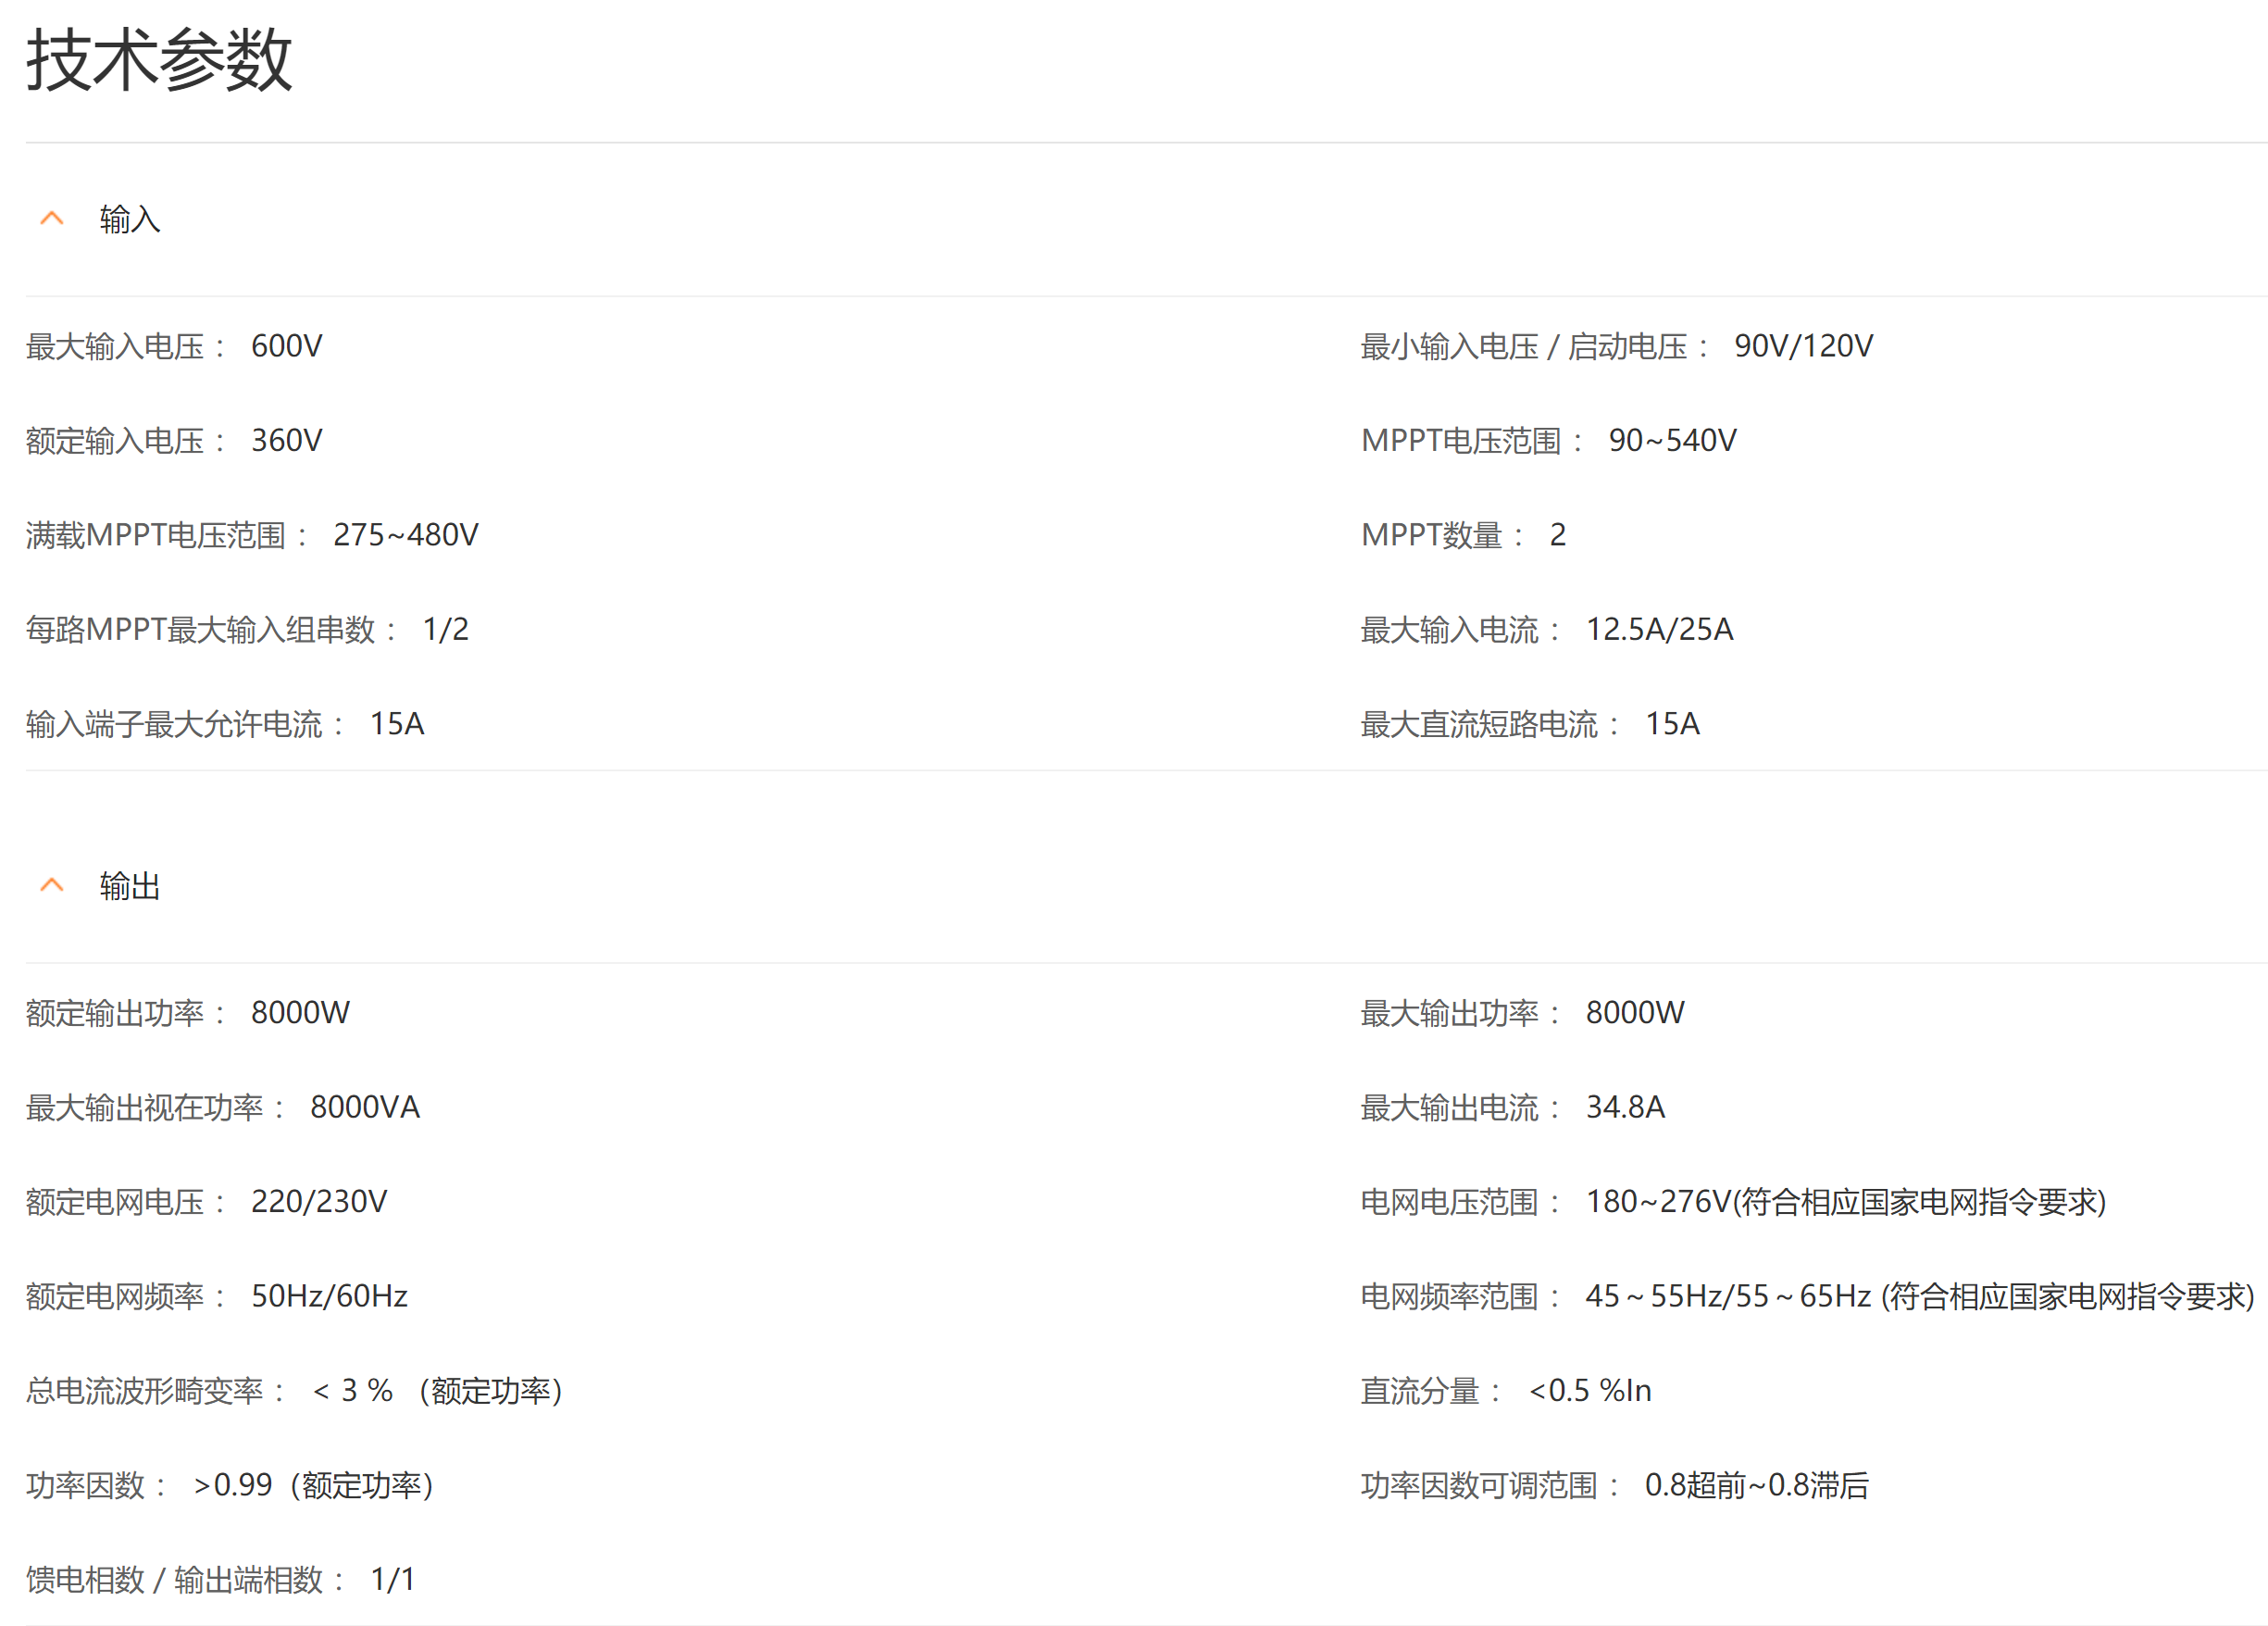
Task: Click the 最大直流短路电流 15A value
Action: pyautogui.click(x=1672, y=723)
